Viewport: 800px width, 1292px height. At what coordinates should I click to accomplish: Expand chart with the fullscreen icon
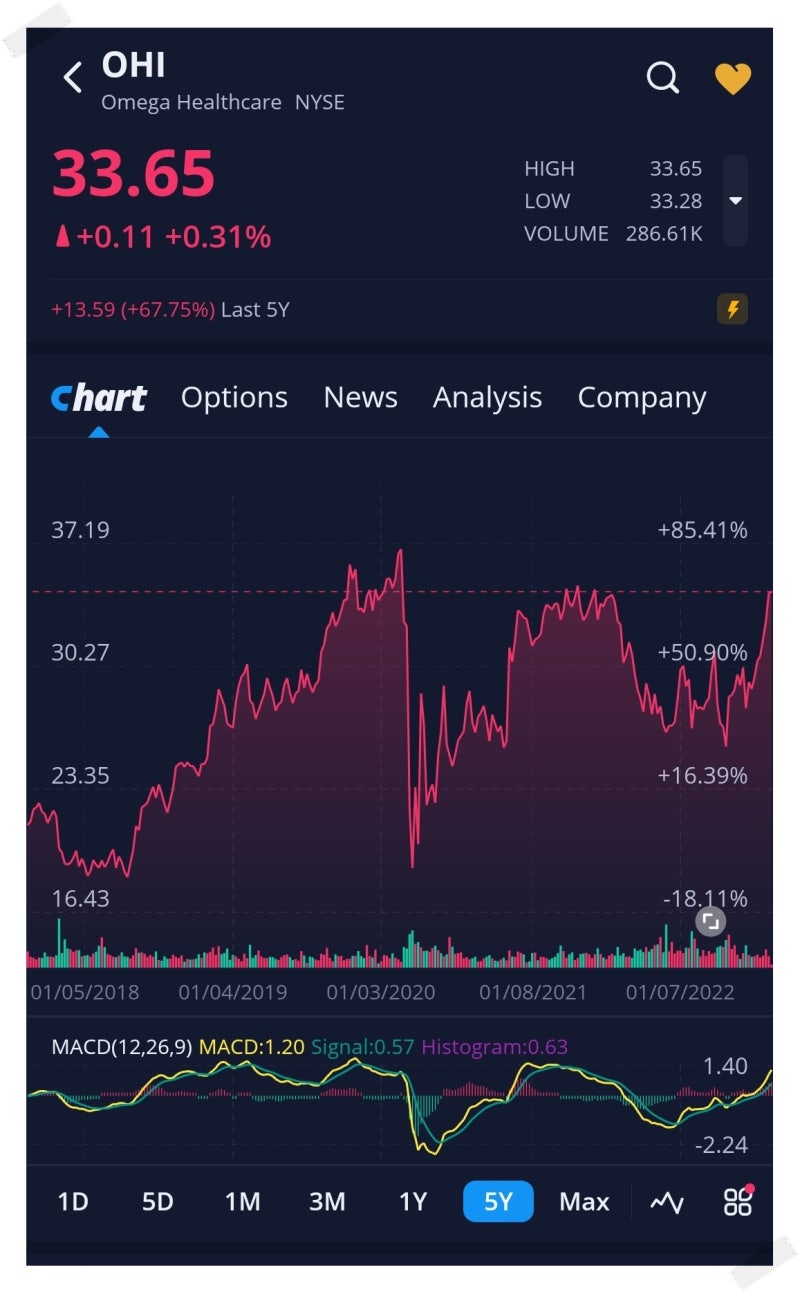(x=710, y=921)
